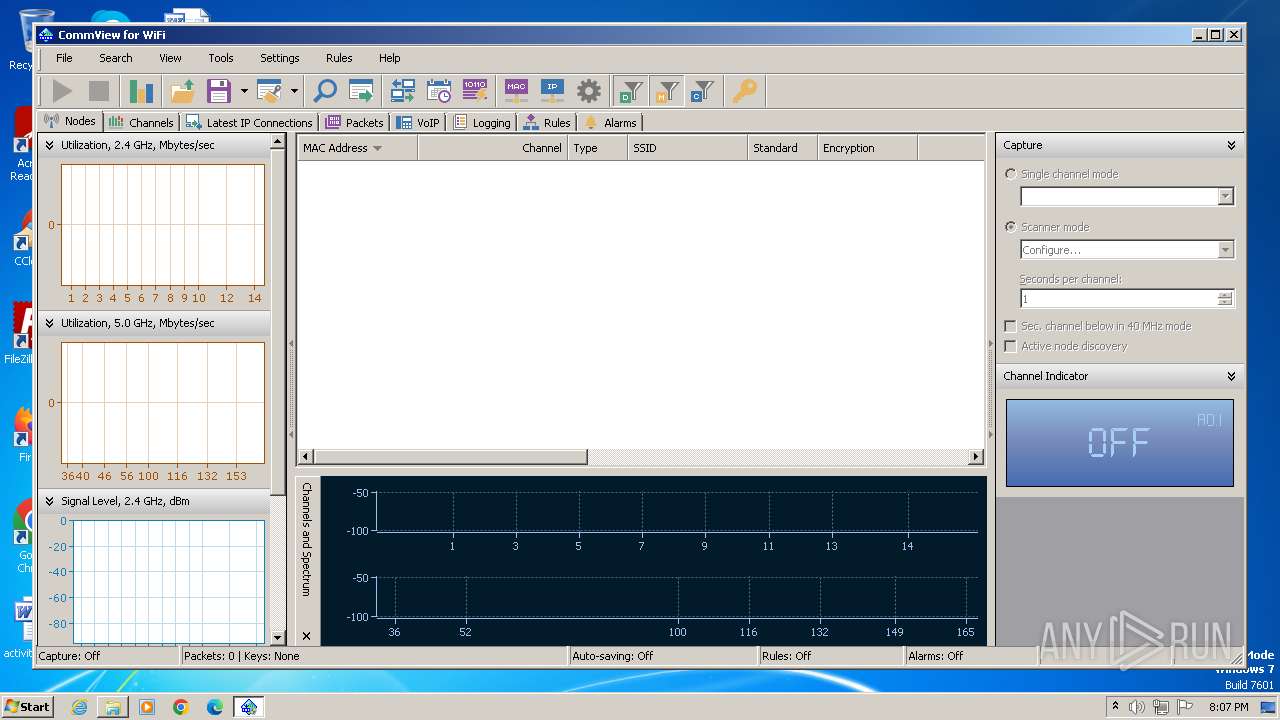Screen dimensions: 1280x720
Task: Open the Windows Start menu
Action: pyautogui.click(x=28, y=706)
